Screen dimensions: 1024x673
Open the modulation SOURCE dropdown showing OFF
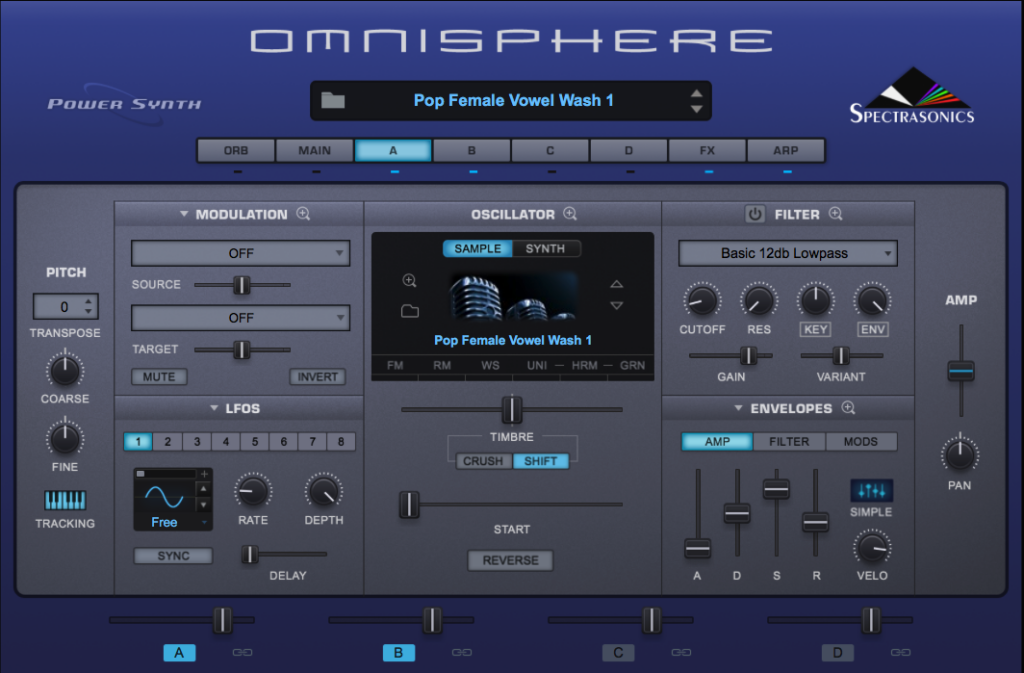[240, 253]
